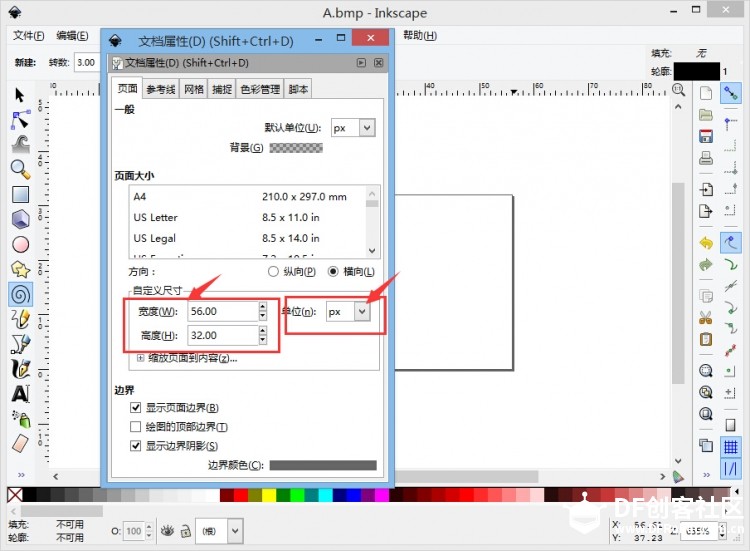Activate the zoom magnifier tool
This screenshot has width=750, height=551.
click(x=20, y=169)
